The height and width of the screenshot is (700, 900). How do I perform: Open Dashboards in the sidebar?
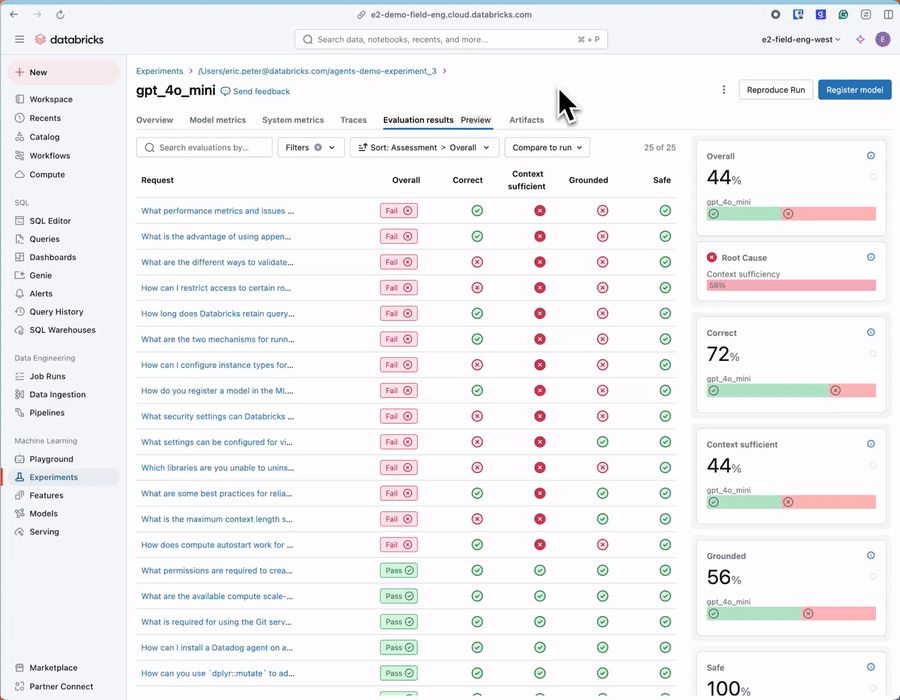click(52, 258)
